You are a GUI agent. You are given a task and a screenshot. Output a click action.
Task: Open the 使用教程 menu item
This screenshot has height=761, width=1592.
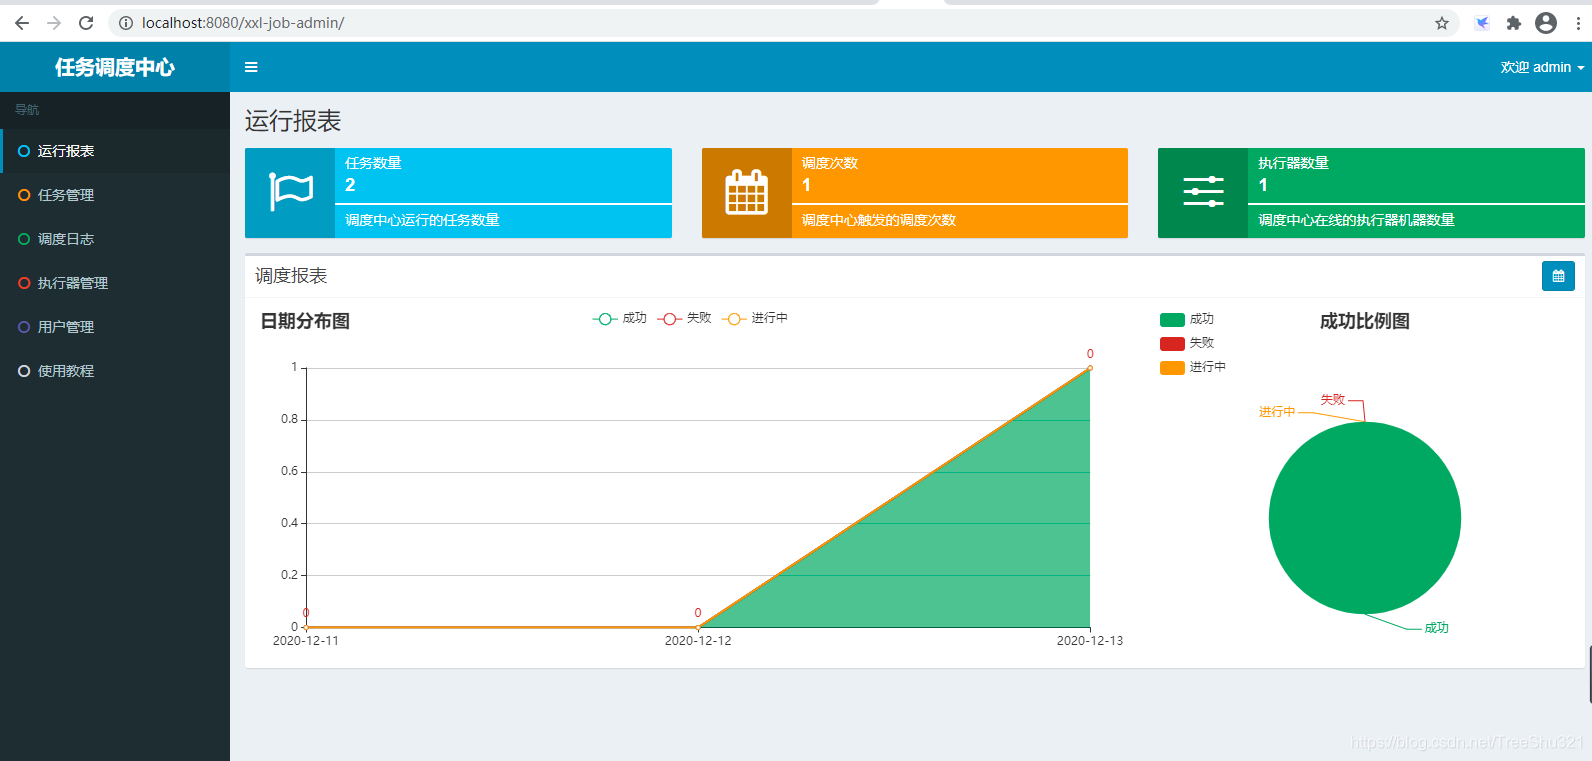pos(115,371)
